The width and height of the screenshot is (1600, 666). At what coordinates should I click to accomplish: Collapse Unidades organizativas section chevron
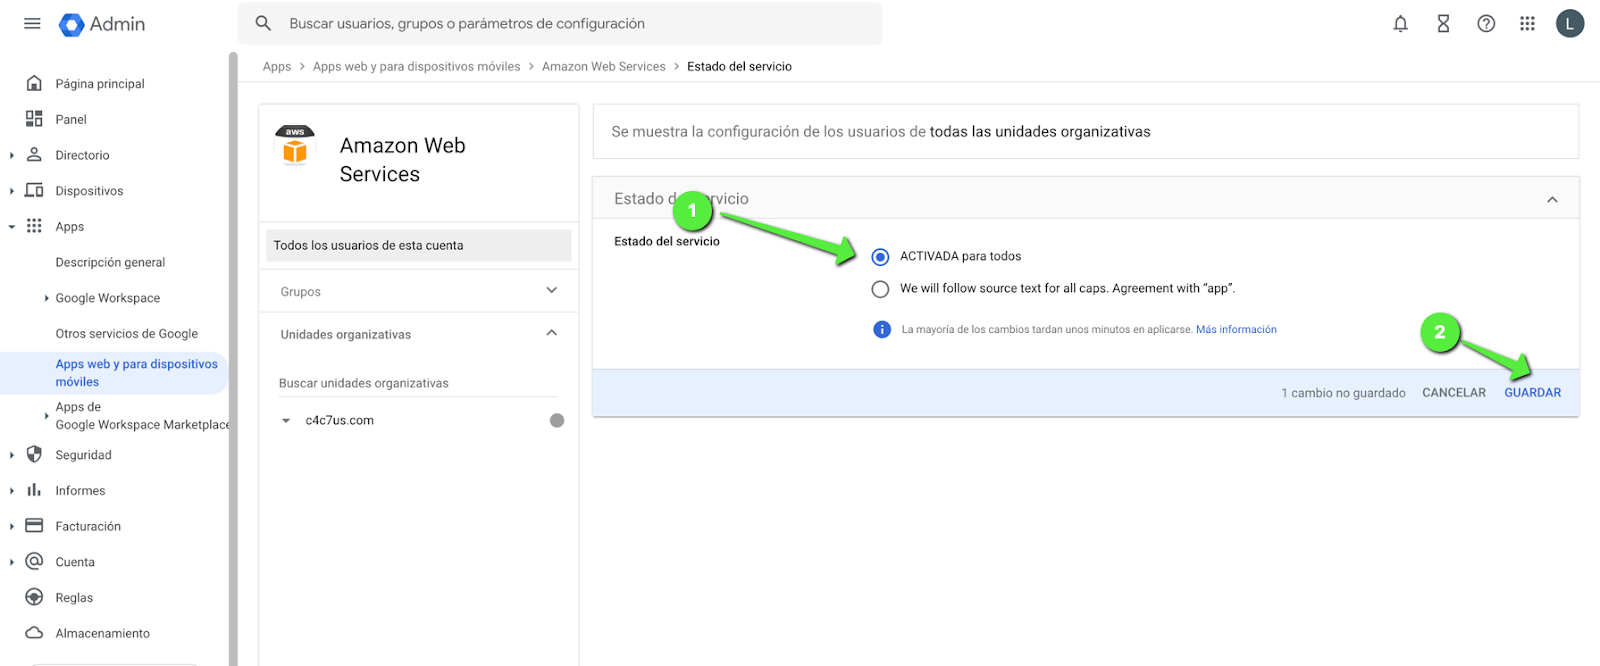(551, 333)
